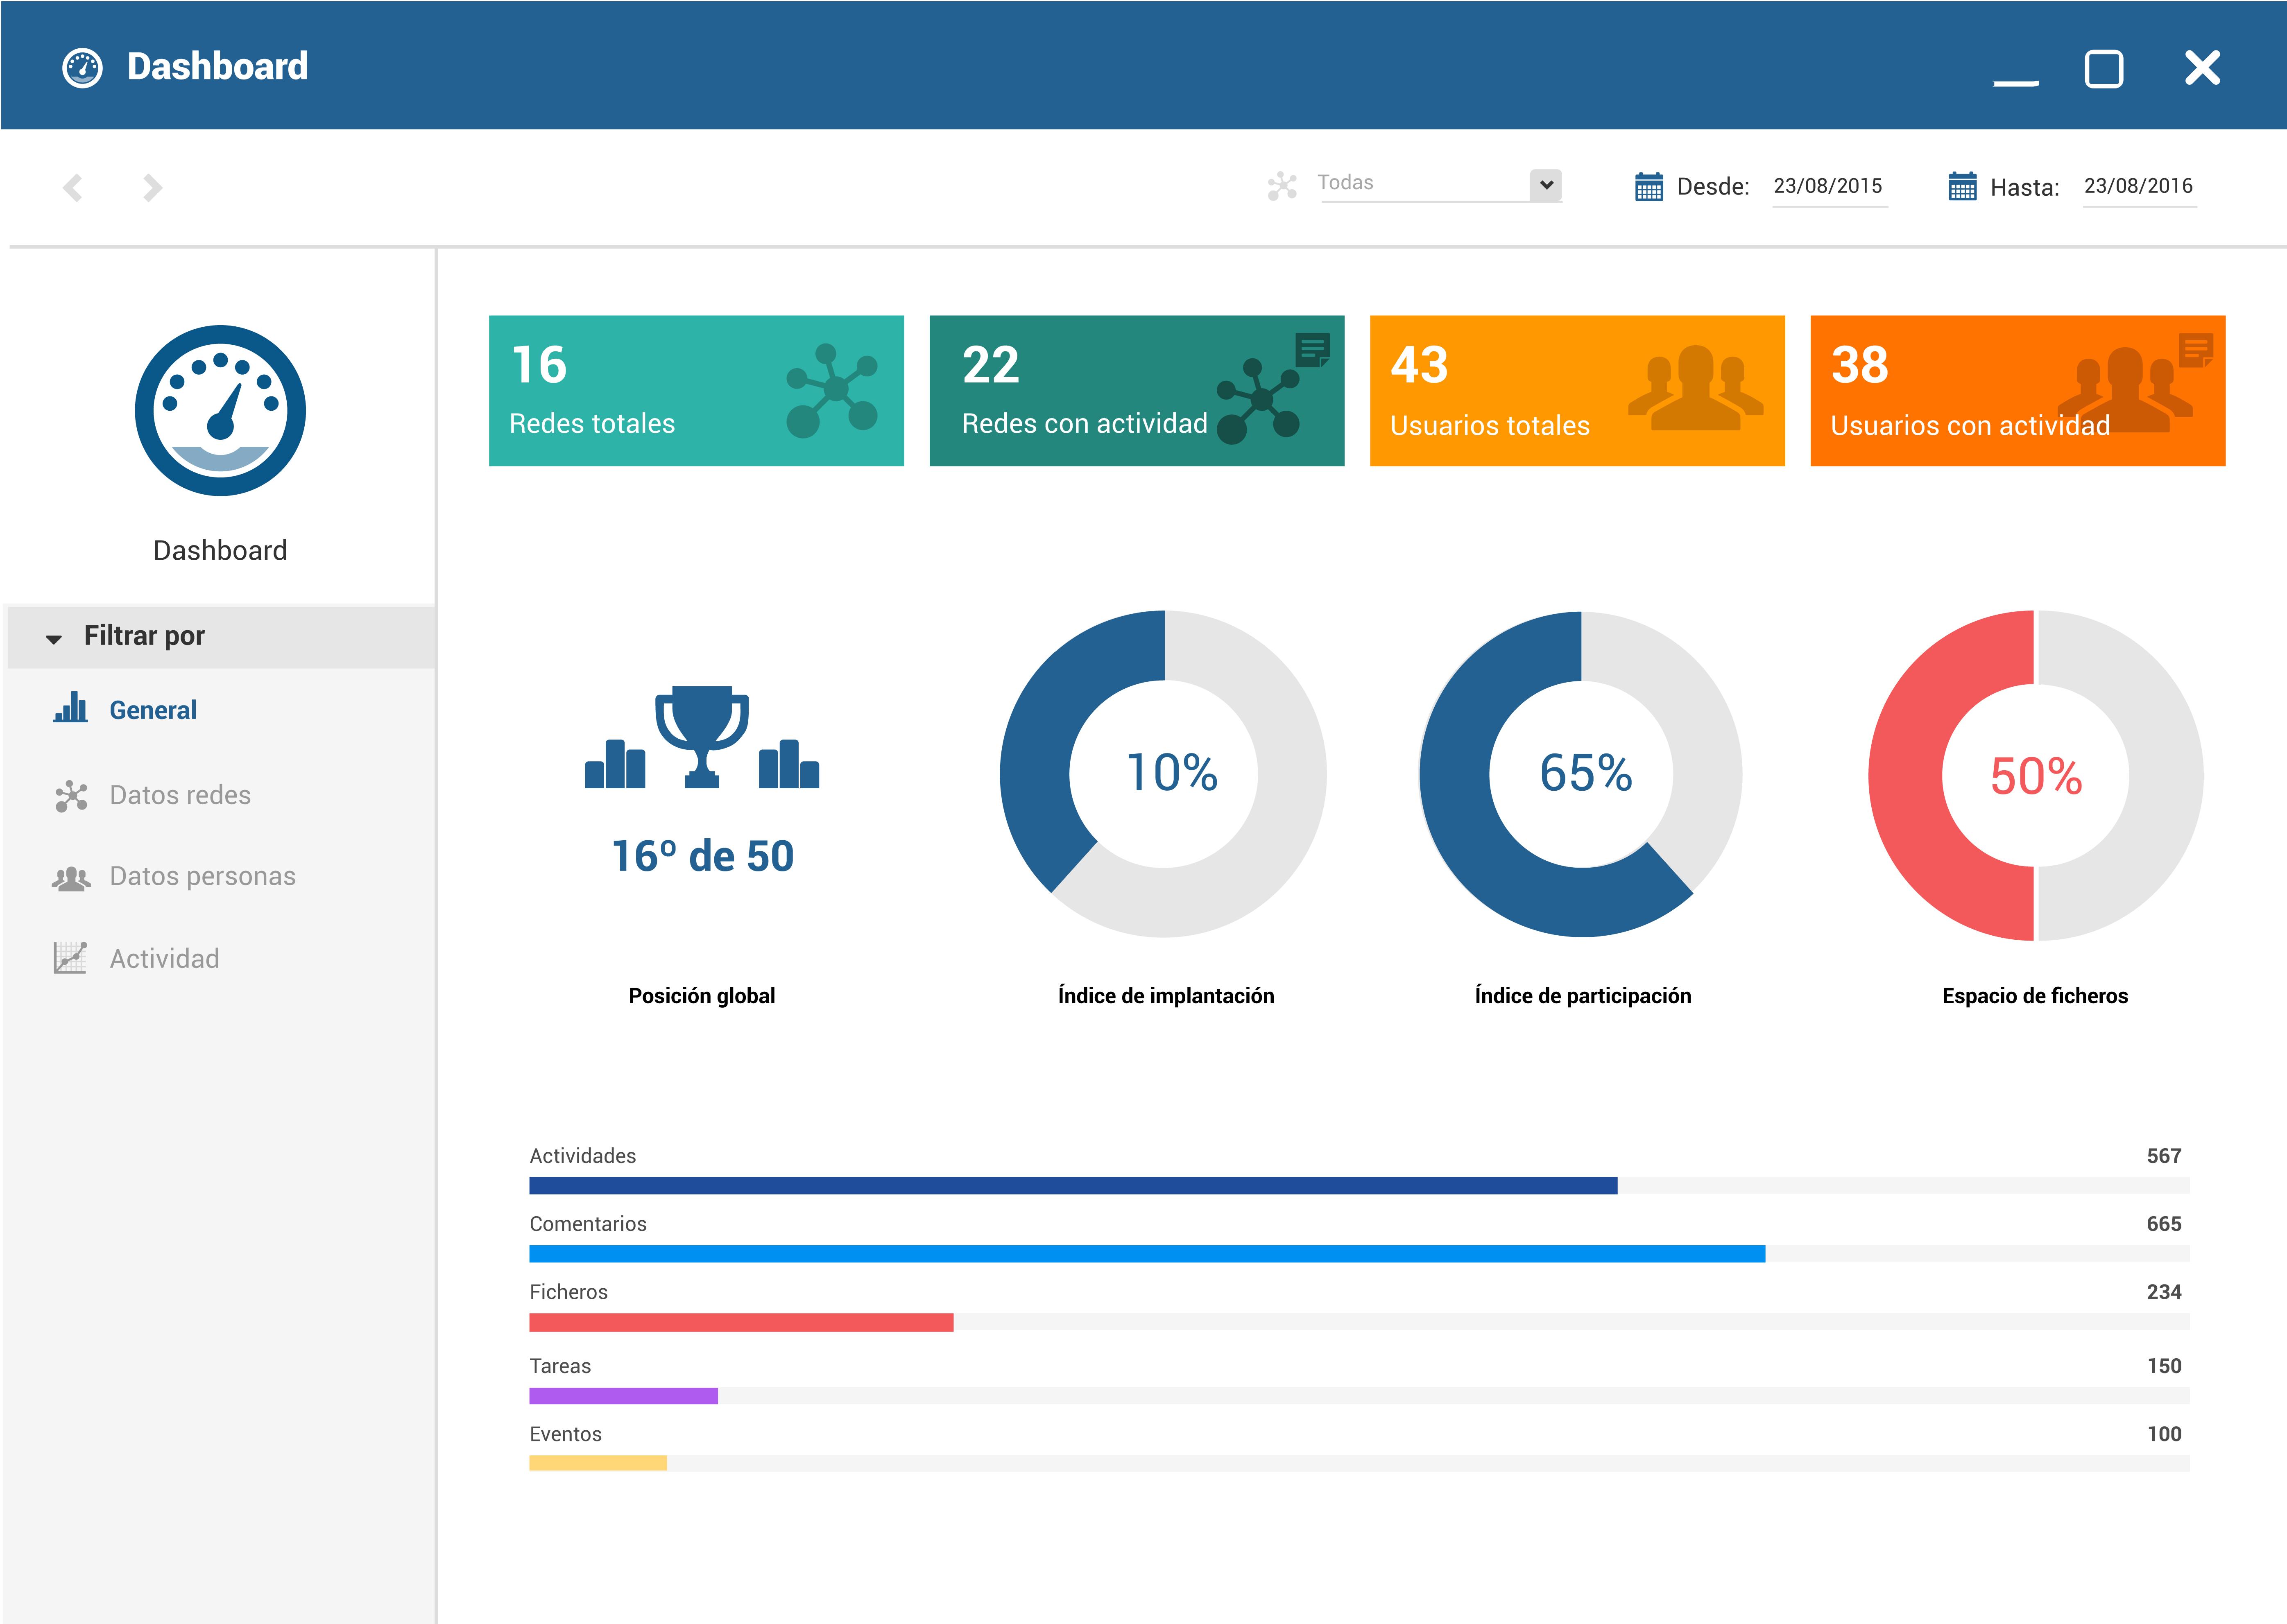Click the Tareas value 150
Screen dimensions: 2287x1624
[x=2164, y=1366]
